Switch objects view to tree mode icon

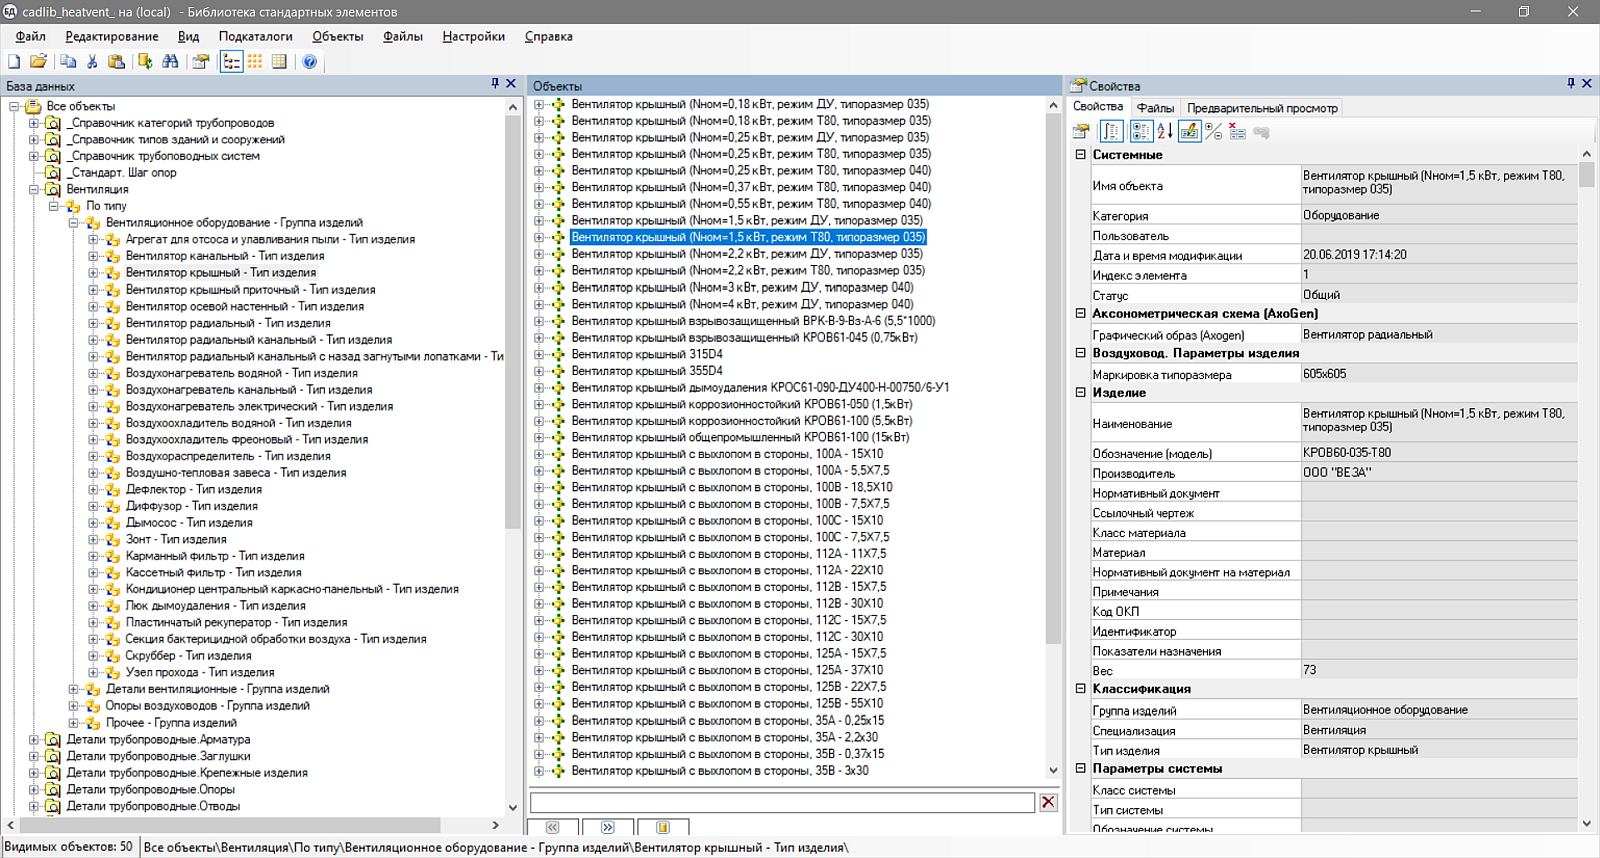point(232,62)
